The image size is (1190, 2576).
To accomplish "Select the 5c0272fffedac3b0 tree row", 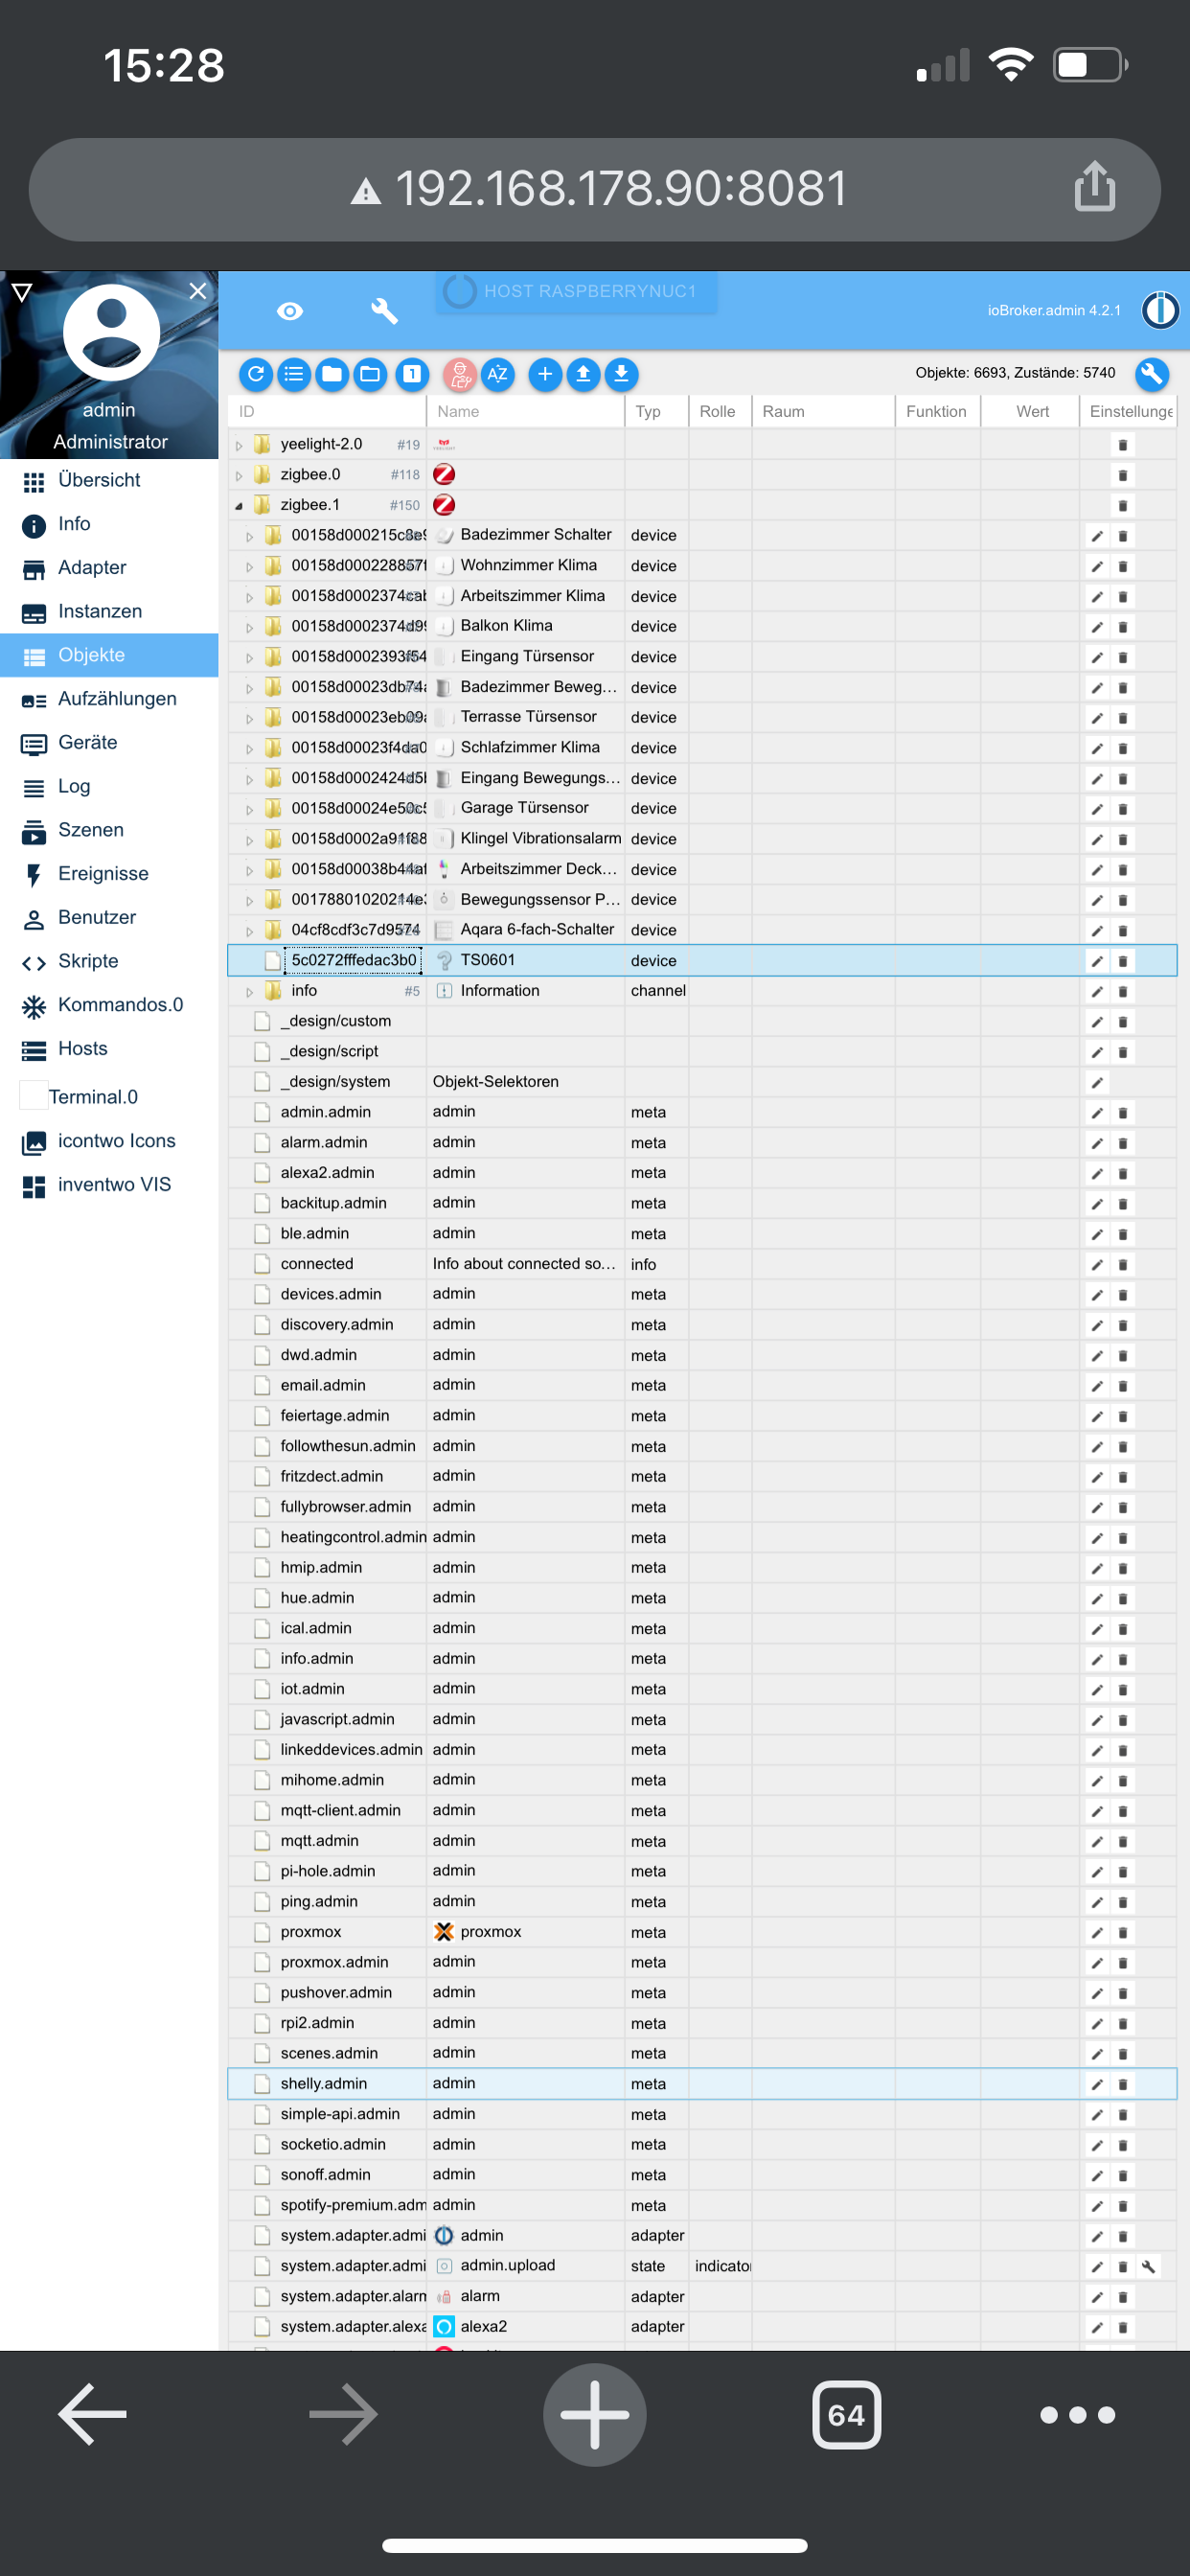I will coord(702,960).
